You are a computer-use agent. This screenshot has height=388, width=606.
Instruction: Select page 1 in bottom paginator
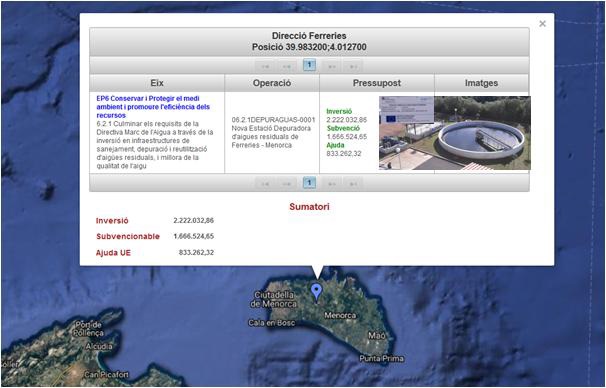click(309, 183)
